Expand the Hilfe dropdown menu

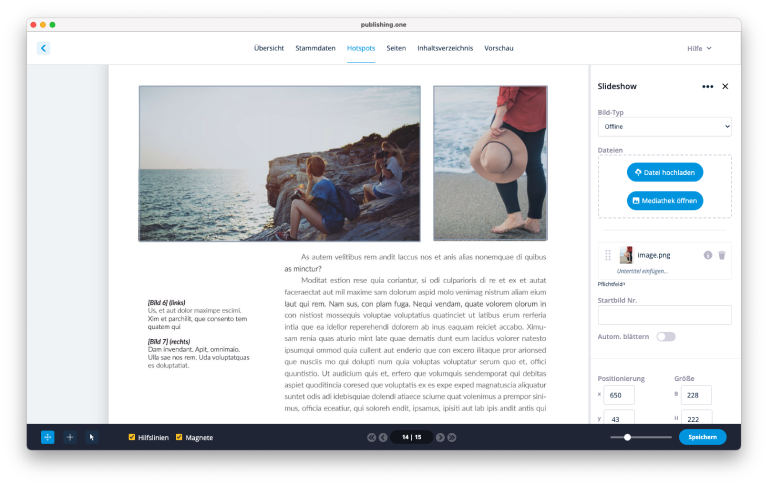[x=699, y=49]
